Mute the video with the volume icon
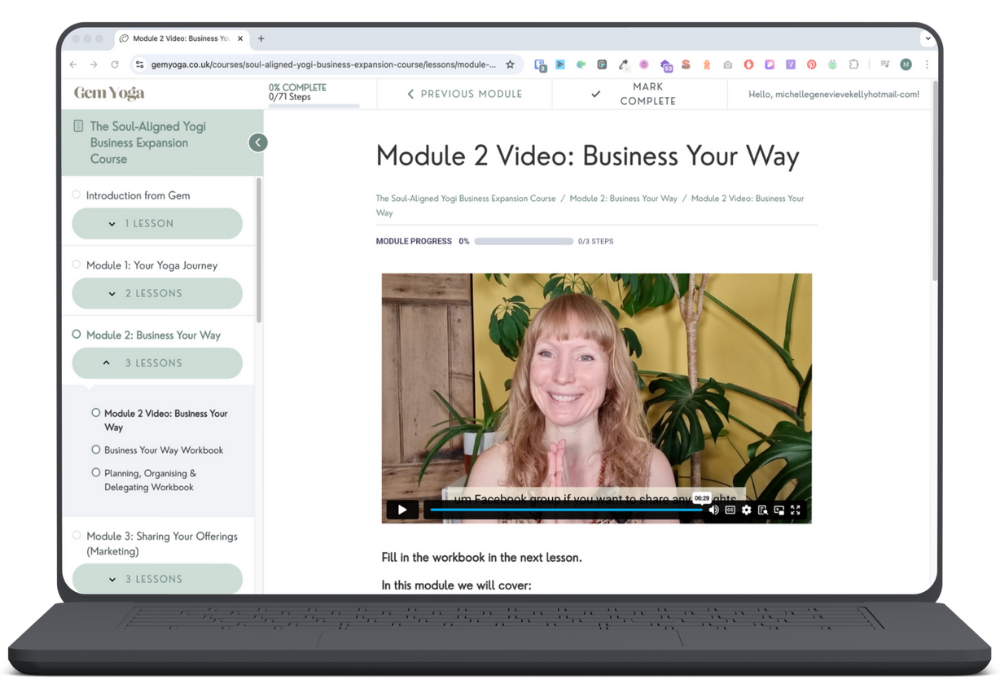 pos(713,510)
